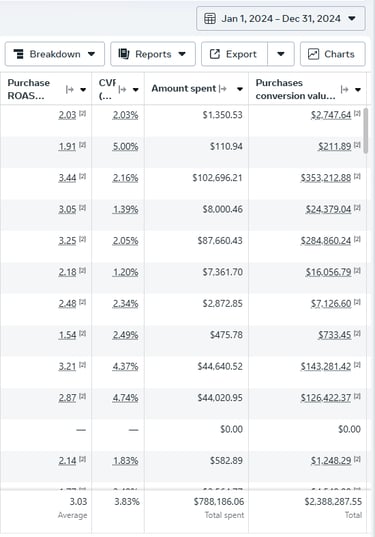The width and height of the screenshot is (375, 537).
Task: Open the Amount spent column dropdown arrow
Action: tap(240, 89)
